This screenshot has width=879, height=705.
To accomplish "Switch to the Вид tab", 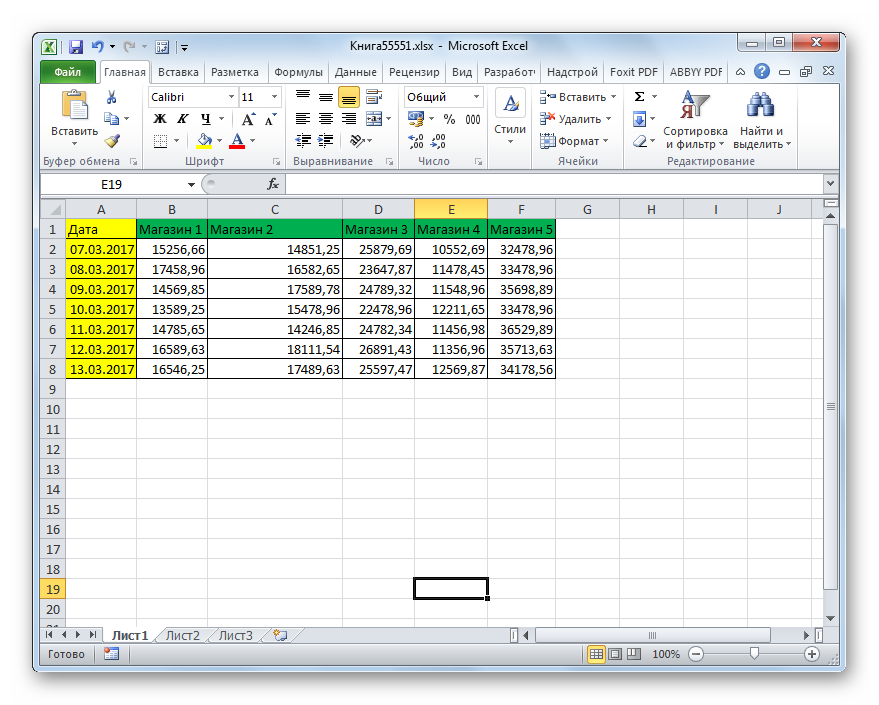I will point(462,72).
